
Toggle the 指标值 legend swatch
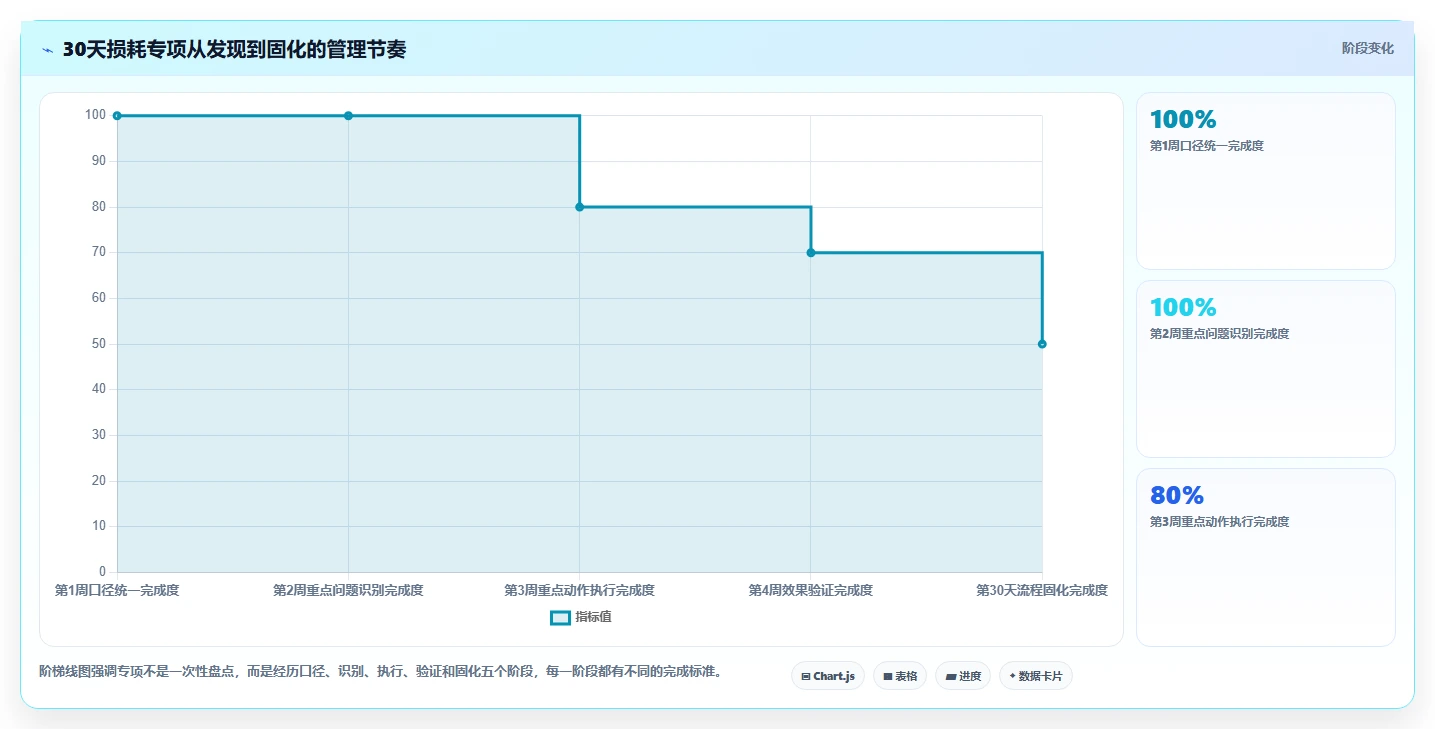[560, 618]
